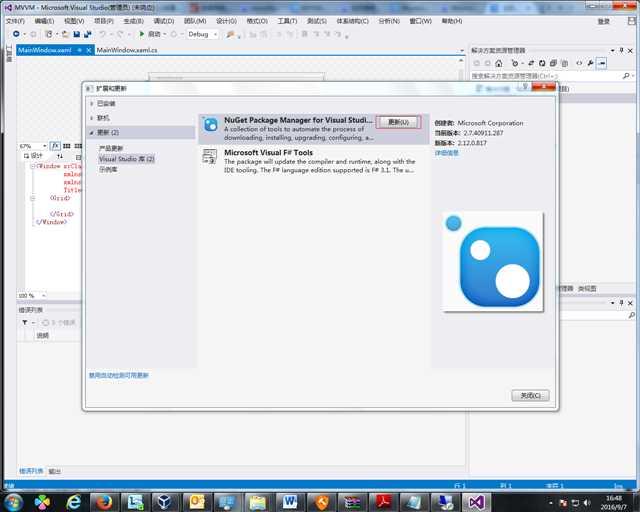Pin the Solution Explorer panel
This screenshot has width=640, height=512.
pyautogui.click(x=621, y=50)
